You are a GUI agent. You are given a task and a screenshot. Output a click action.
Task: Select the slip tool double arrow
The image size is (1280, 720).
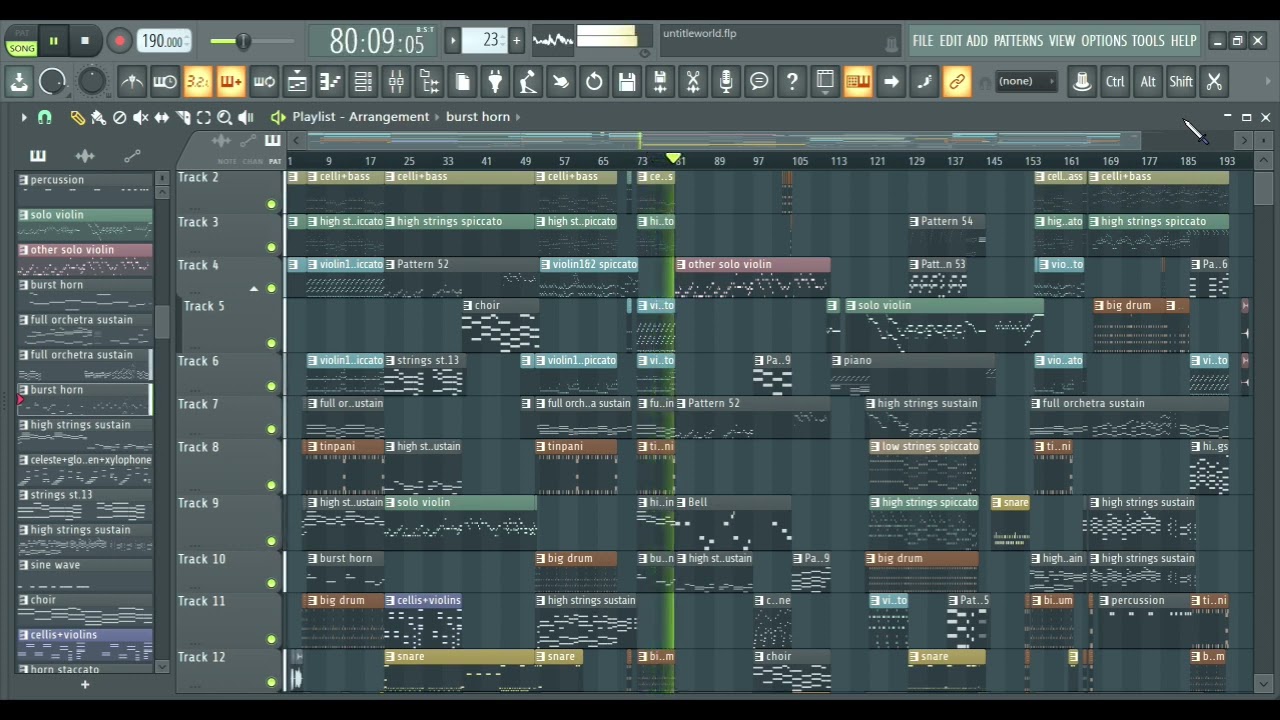(x=161, y=117)
